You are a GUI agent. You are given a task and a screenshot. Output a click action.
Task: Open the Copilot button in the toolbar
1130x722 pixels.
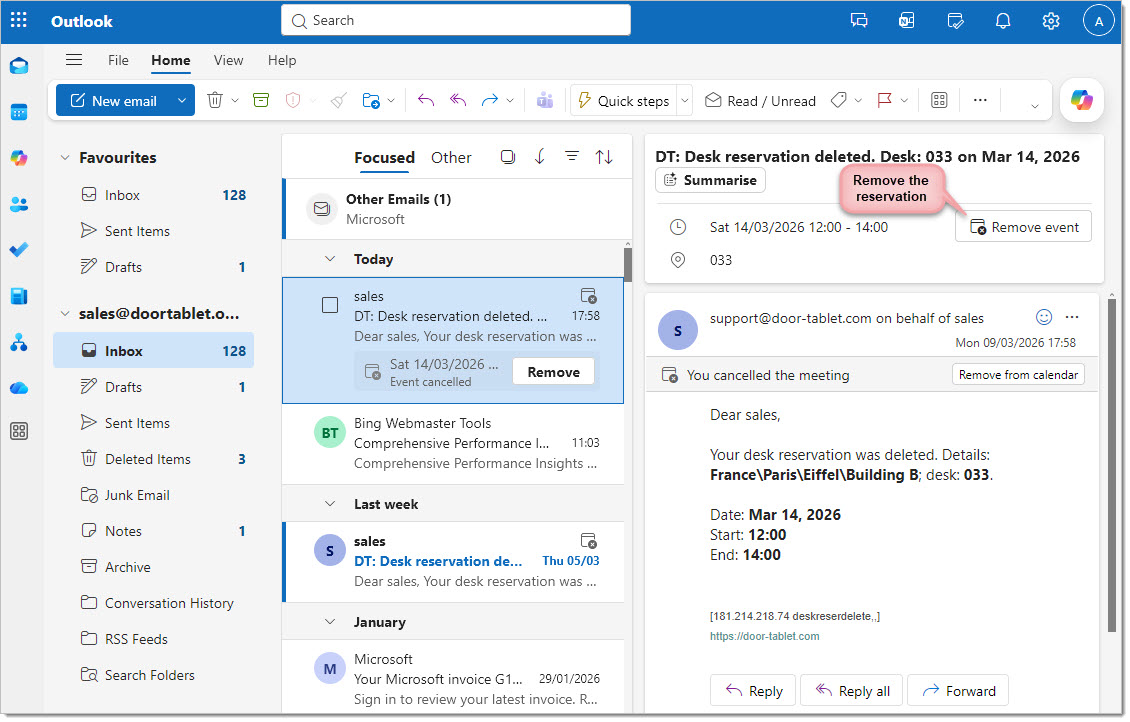pyautogui.click(x=1081, y=100)
